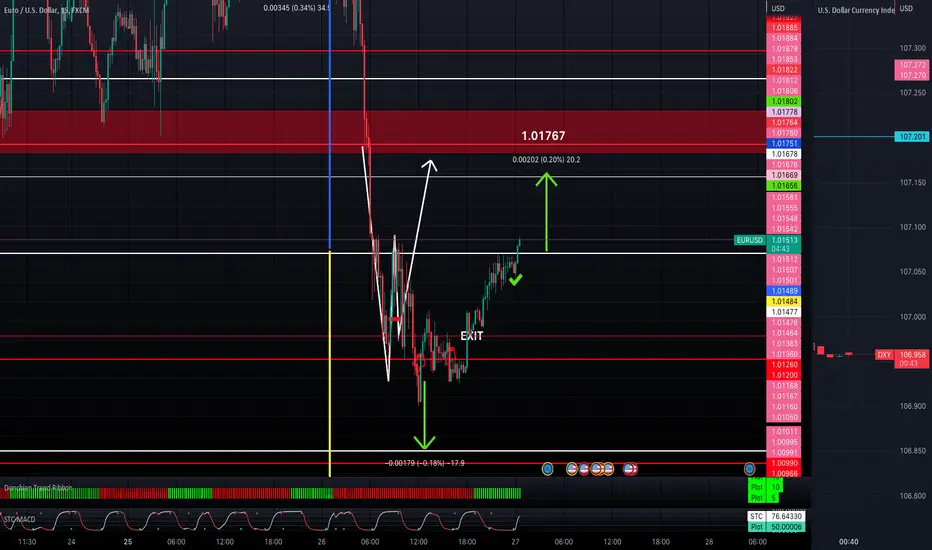Select the DXY symbol price tag
Screen dimensions: 932x550
pyautogui.click(x=884, y=355)
